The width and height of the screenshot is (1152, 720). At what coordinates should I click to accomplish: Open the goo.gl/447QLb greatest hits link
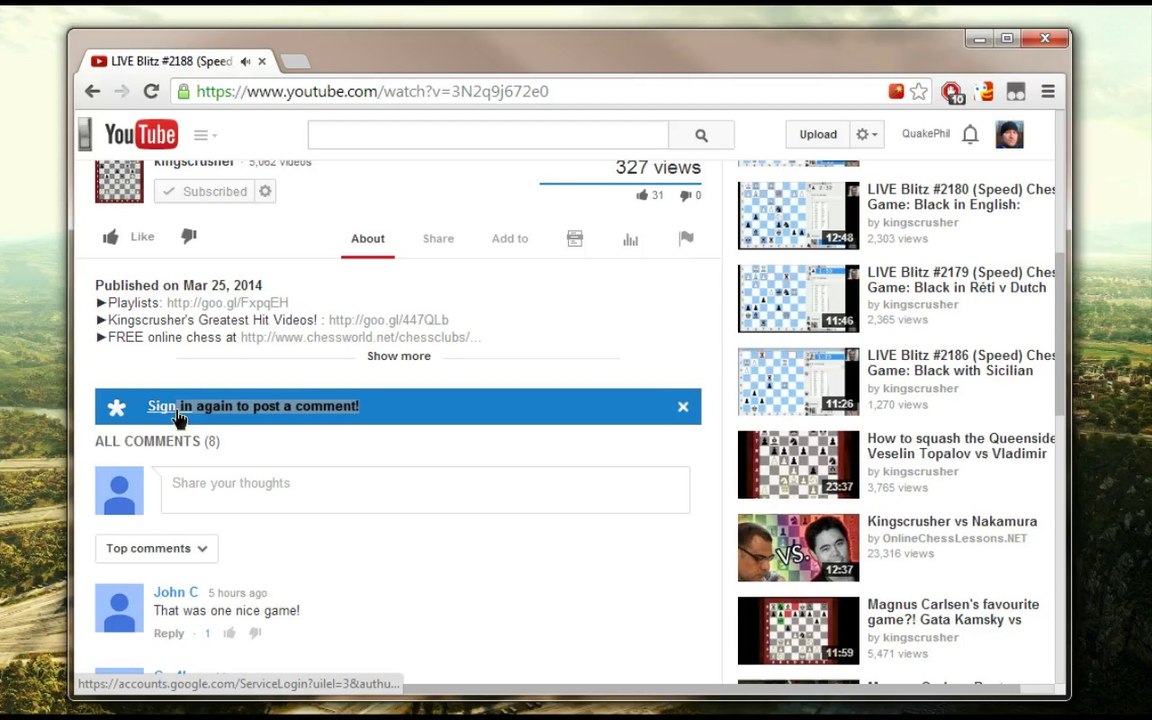tap(389, 320)
